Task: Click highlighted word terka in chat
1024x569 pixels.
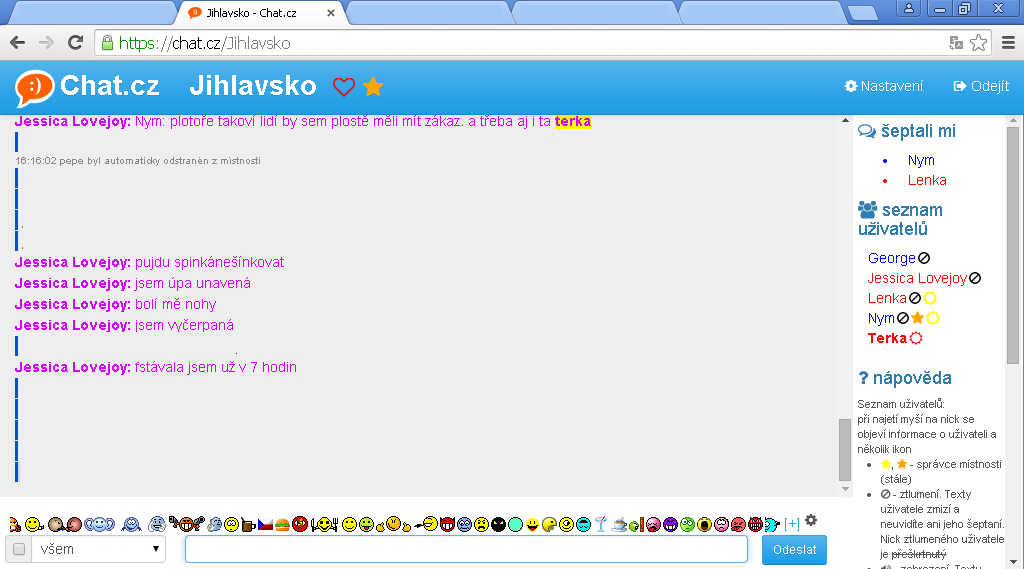Action: tap(573, 122)
